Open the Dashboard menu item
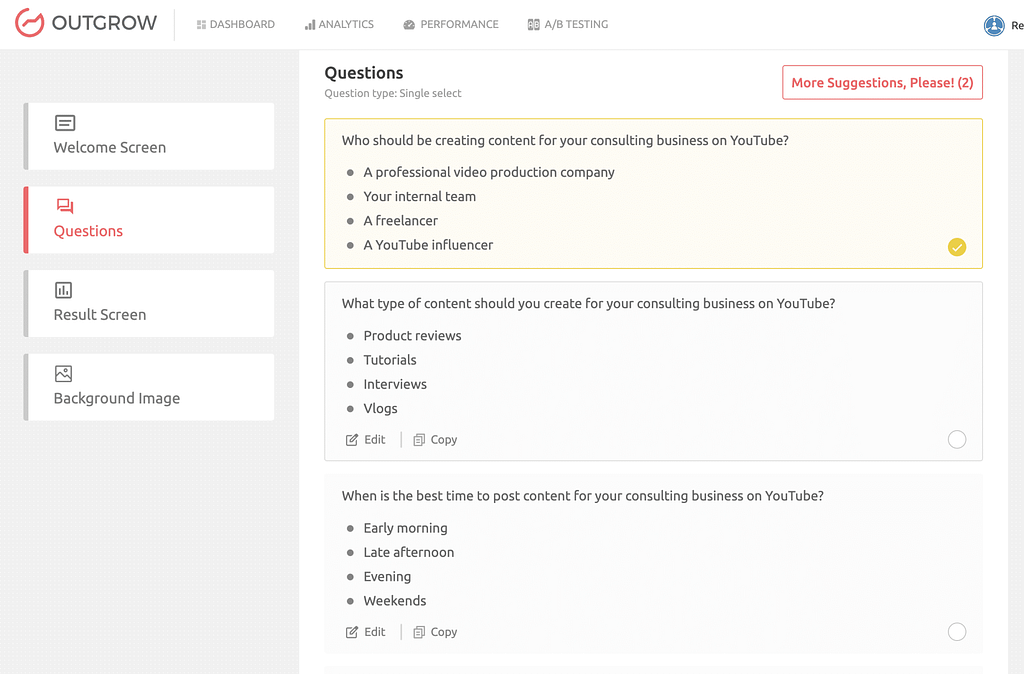Screen dimensions: 1024x674 pos(235,24)
